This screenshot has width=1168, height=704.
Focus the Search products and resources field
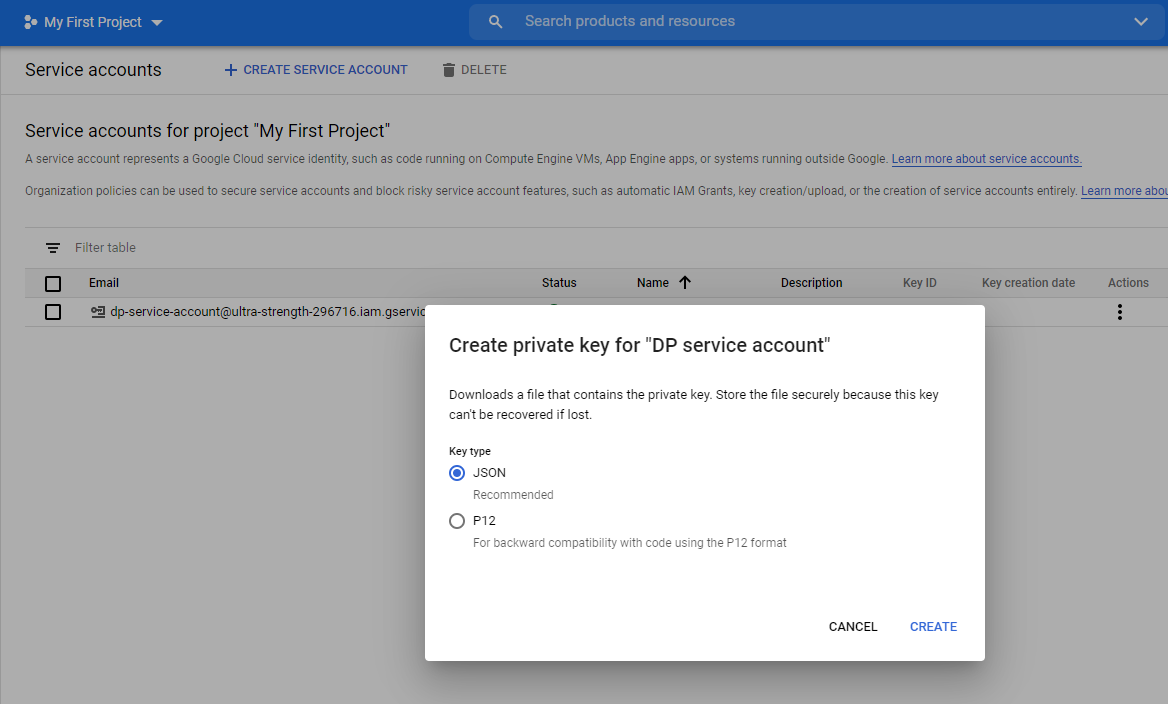point(816,22)
